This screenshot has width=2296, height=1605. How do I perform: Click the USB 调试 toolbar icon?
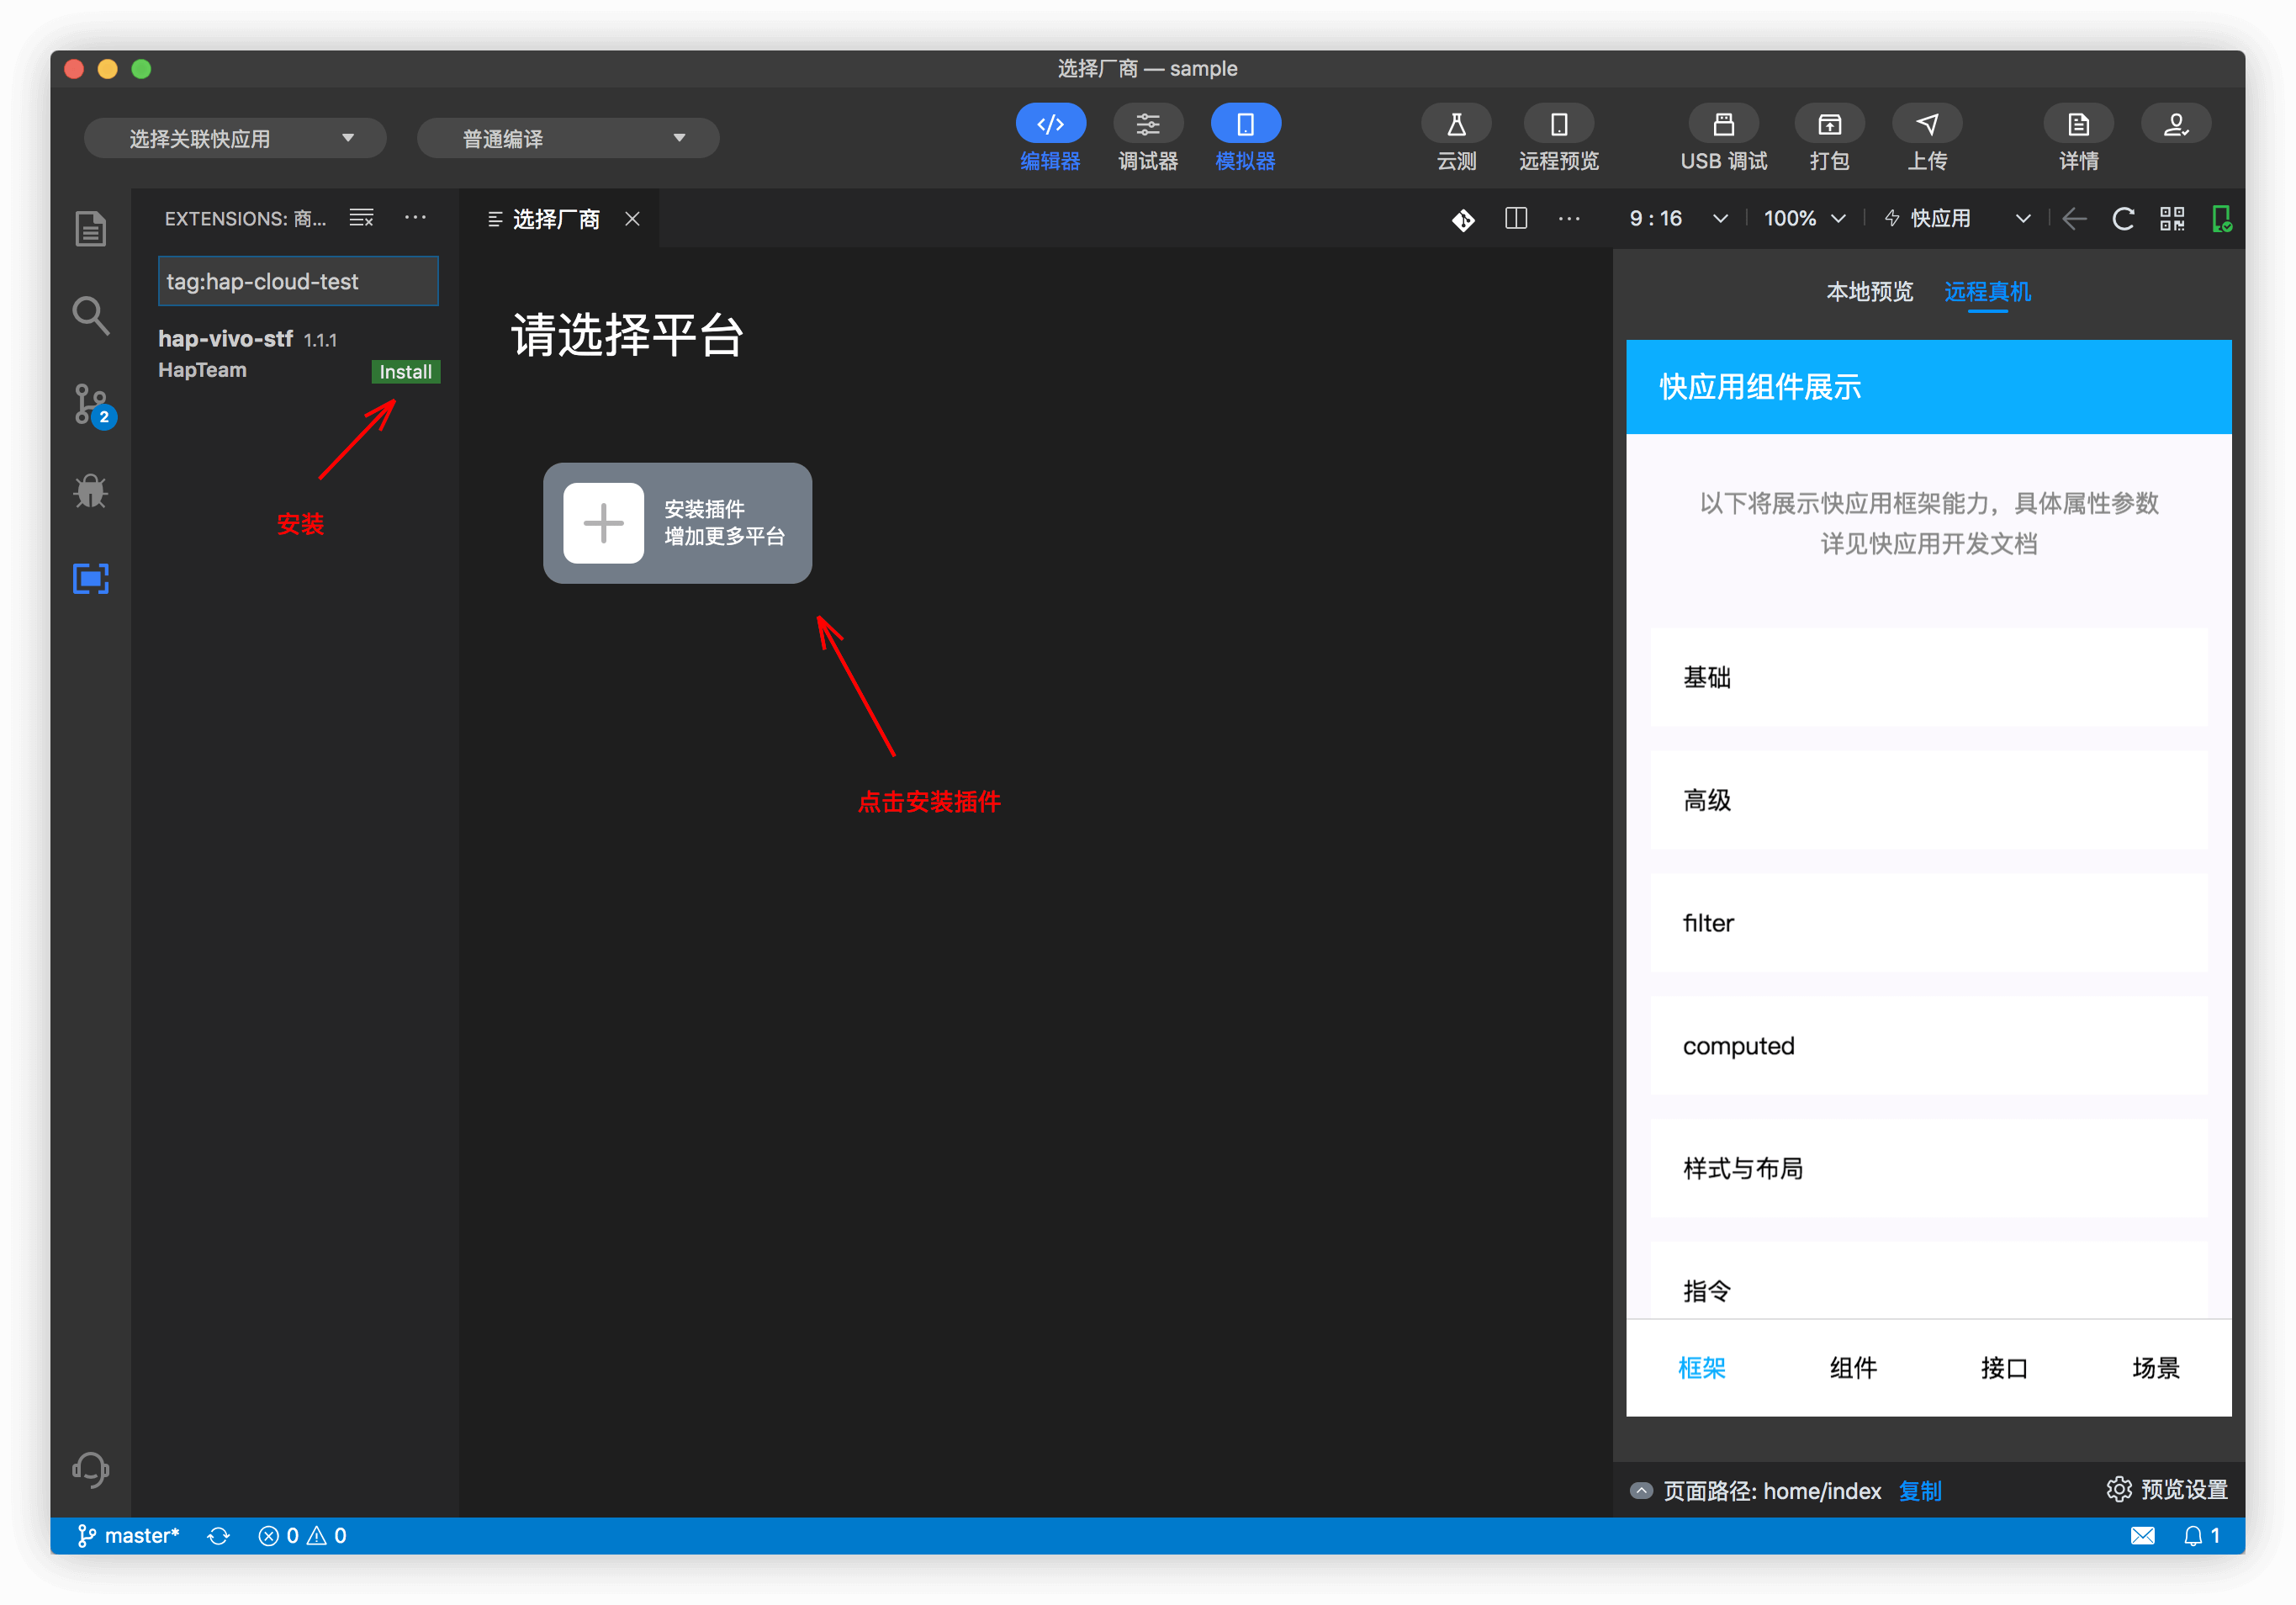pyautogui.click(x=1722, y=125)
